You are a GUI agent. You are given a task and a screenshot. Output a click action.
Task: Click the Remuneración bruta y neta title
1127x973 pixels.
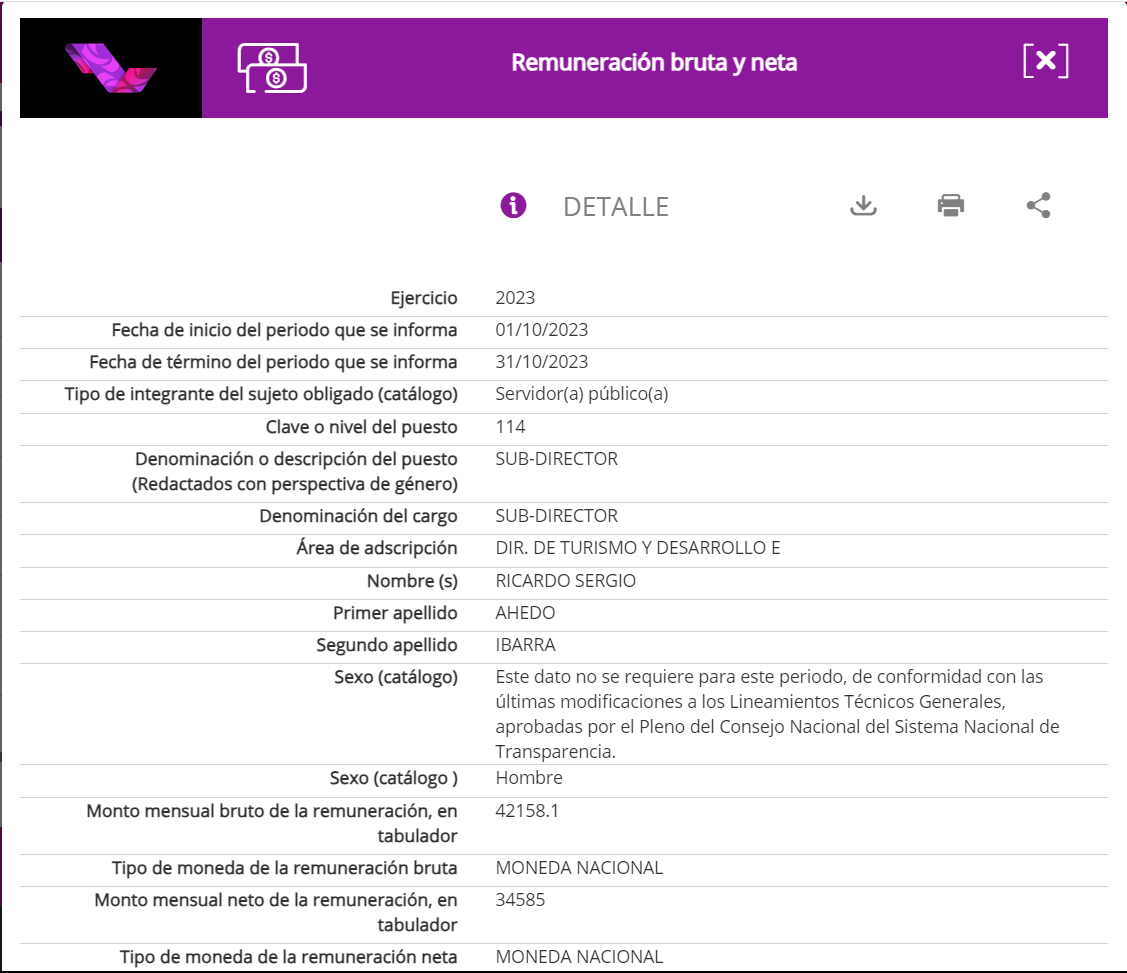(654, 63)
